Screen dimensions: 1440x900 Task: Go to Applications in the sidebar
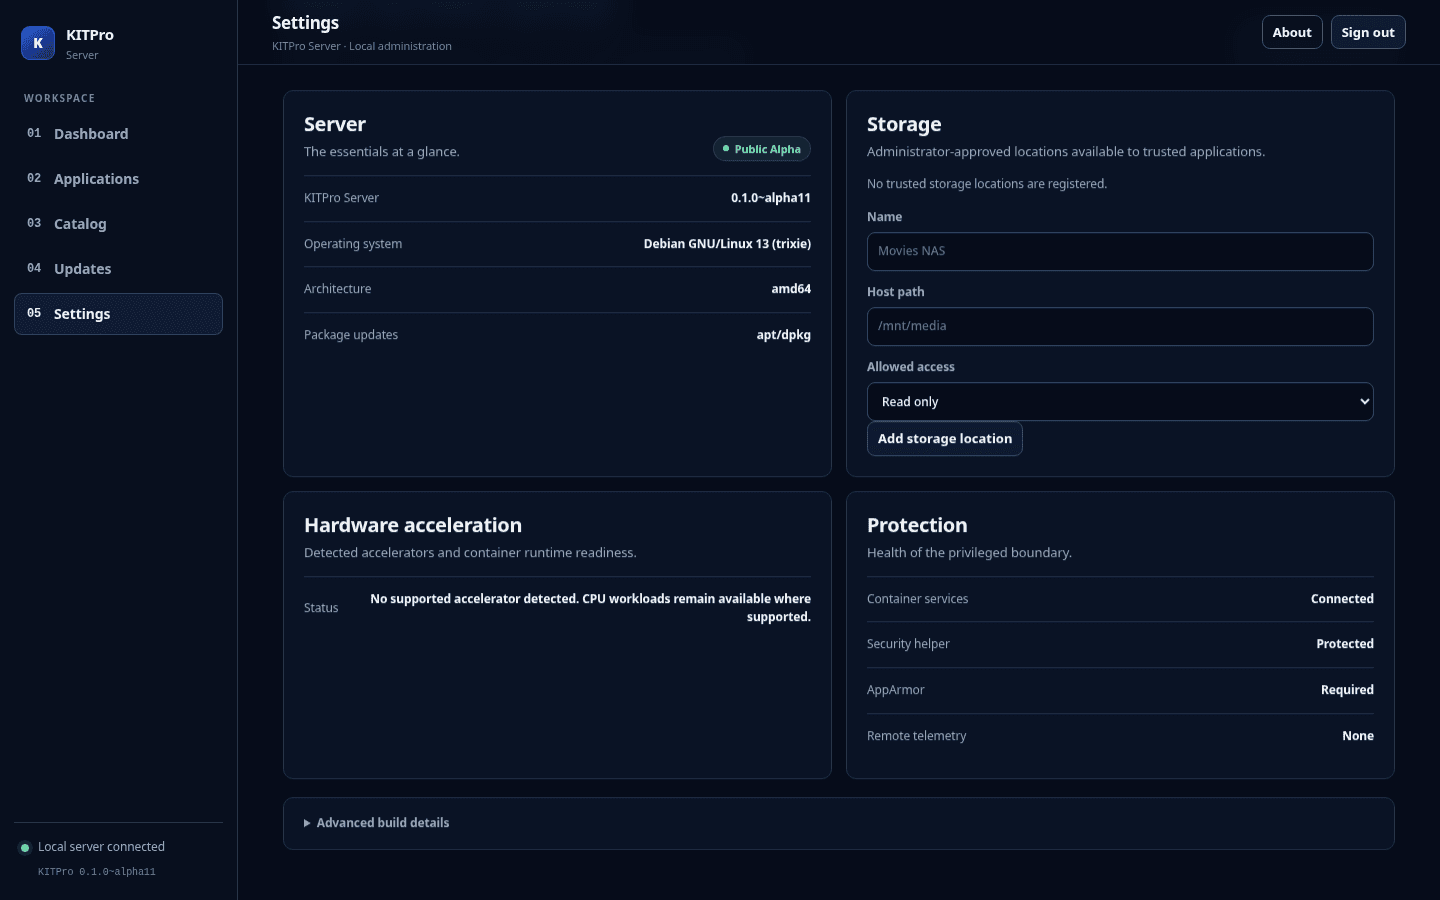coord(118,179)
